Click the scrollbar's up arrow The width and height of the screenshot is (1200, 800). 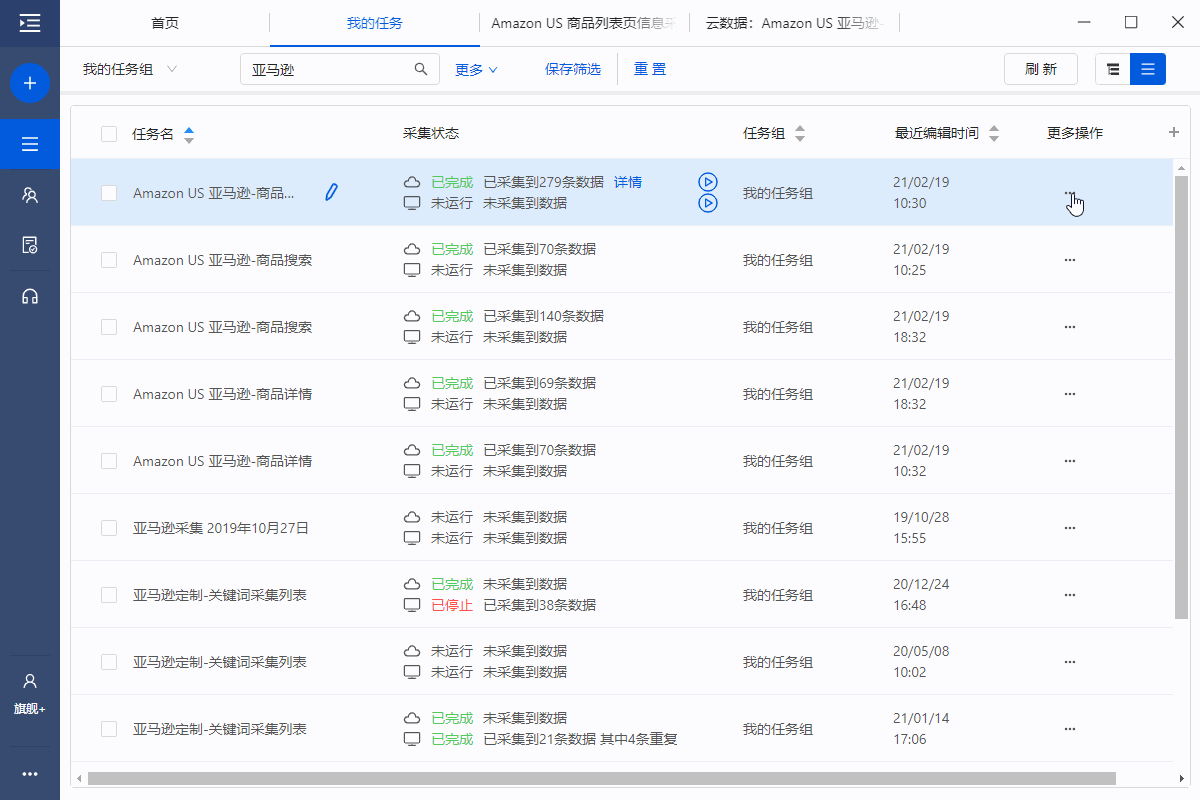1181,168
